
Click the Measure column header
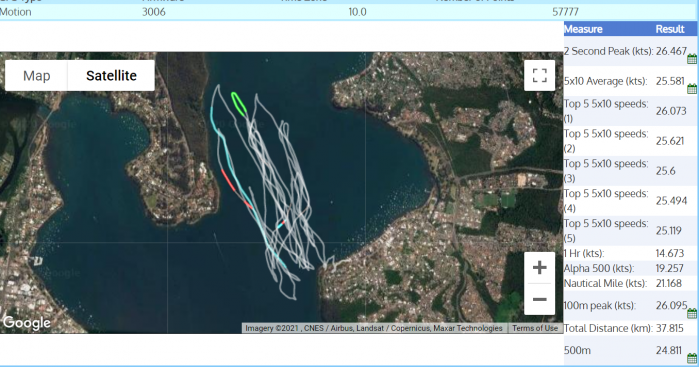583,29
